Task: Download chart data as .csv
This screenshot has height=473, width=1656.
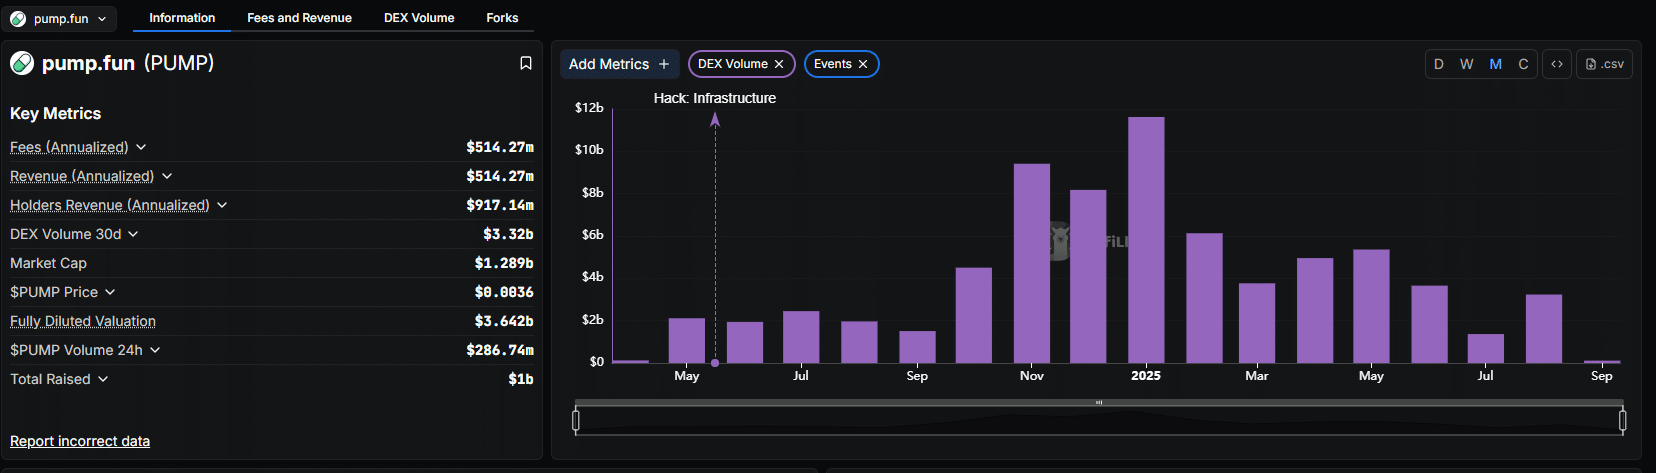Action: point(1604,64)
